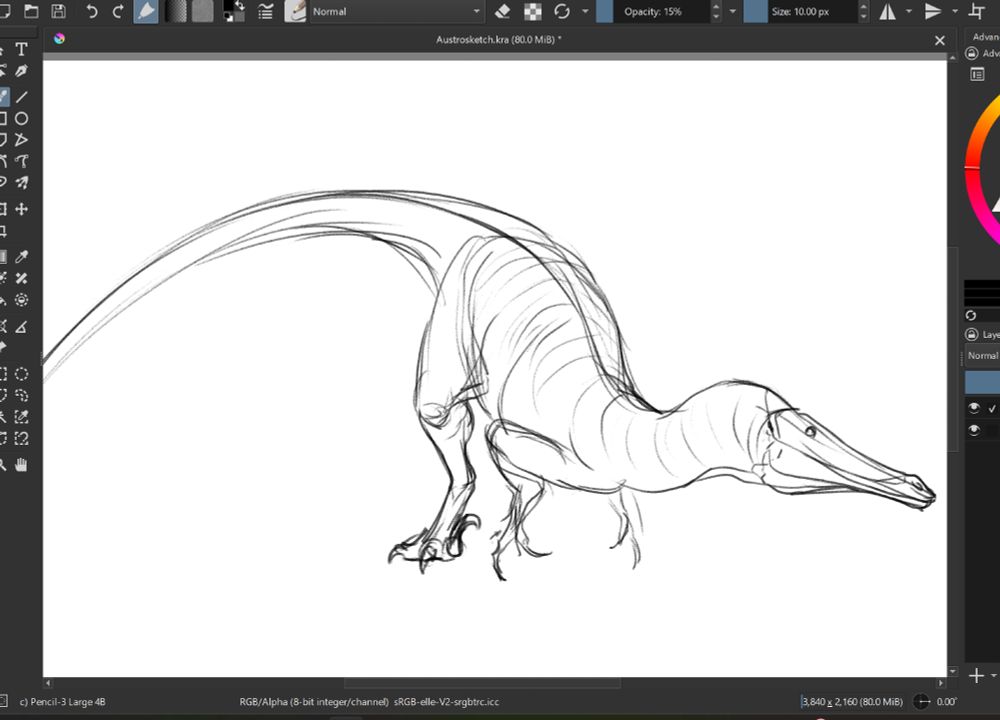Viewport: 1000px width, 720px height.
Task: Toggle visibility of the second layer
Action: coord(973,430)
